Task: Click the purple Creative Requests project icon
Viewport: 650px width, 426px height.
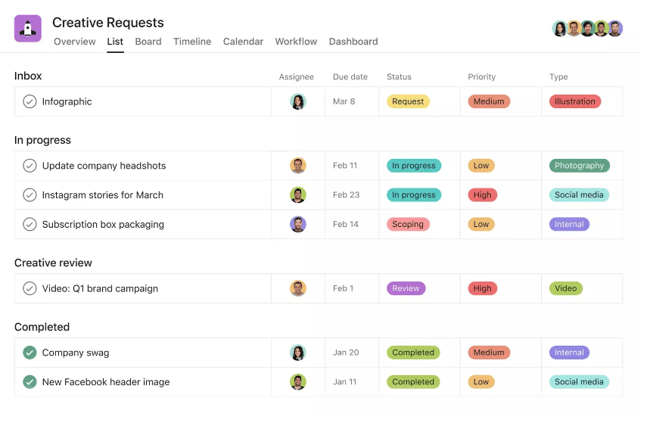Action: pyautogui.click(x=28, y=29)
